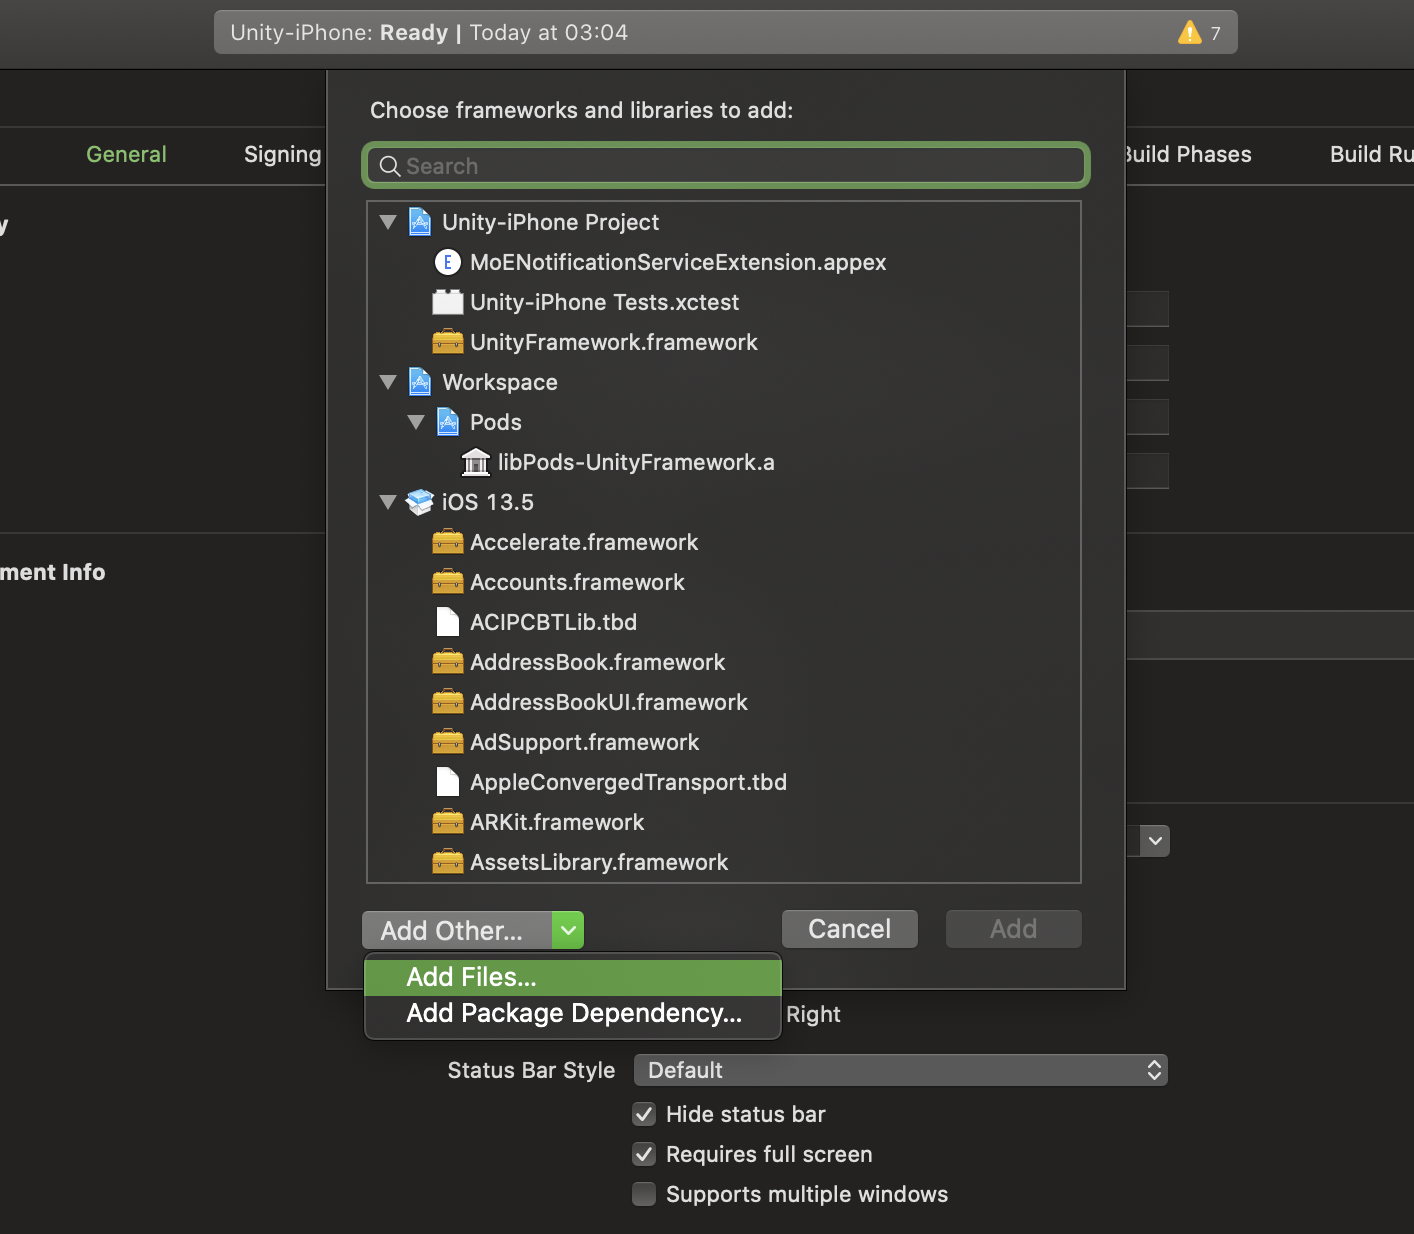Select AppleConvergedTransport.tbd row text
This screenshot has width=1414, height=1234.
pyautogui.click(x=628, y=782)
